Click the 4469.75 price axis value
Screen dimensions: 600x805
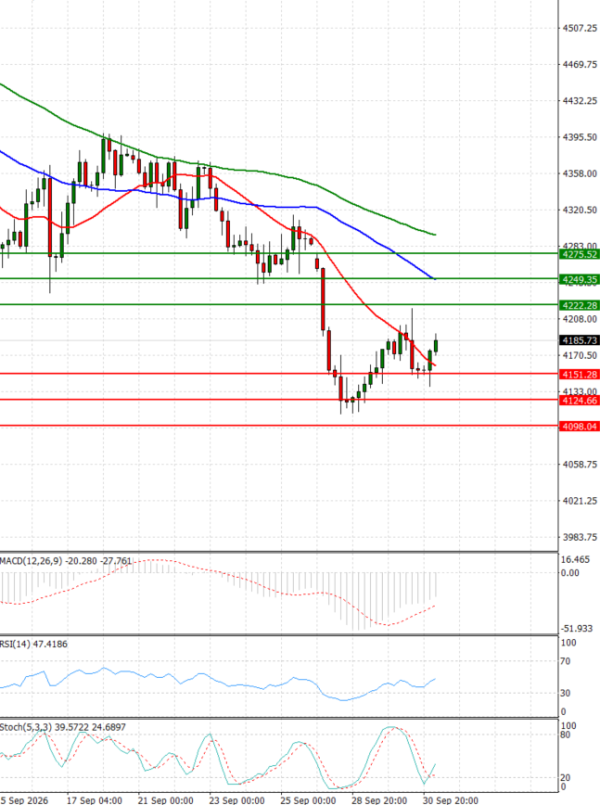580,64
